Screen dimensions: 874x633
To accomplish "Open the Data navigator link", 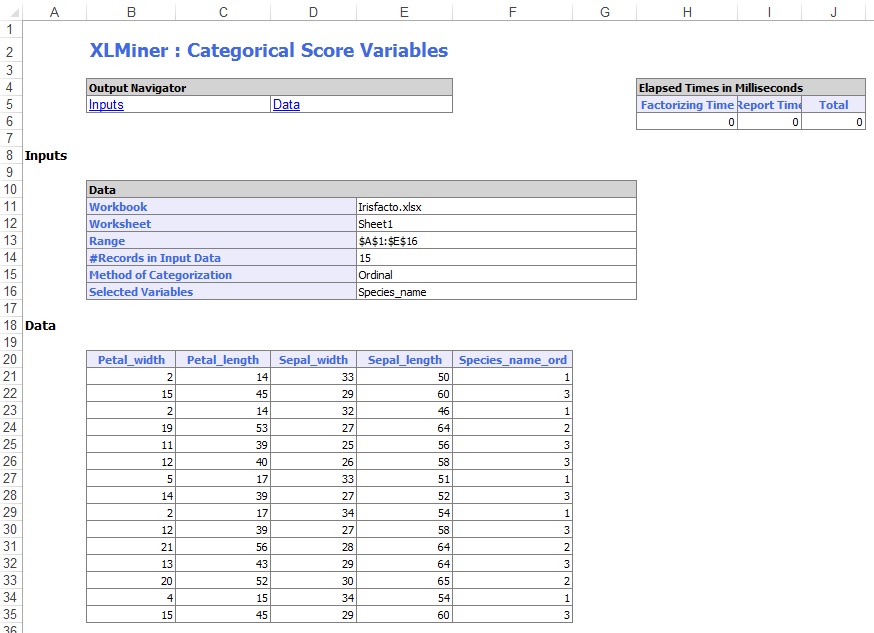I will (286, 105).
